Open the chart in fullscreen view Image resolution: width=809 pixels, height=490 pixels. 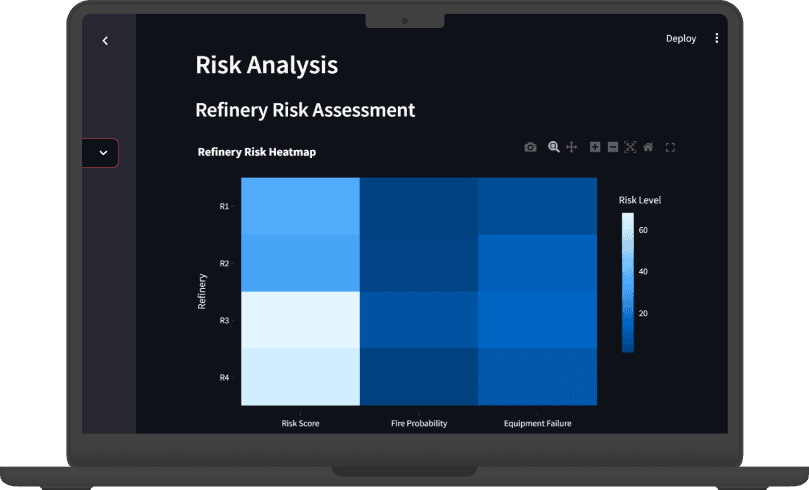[670, 147]
